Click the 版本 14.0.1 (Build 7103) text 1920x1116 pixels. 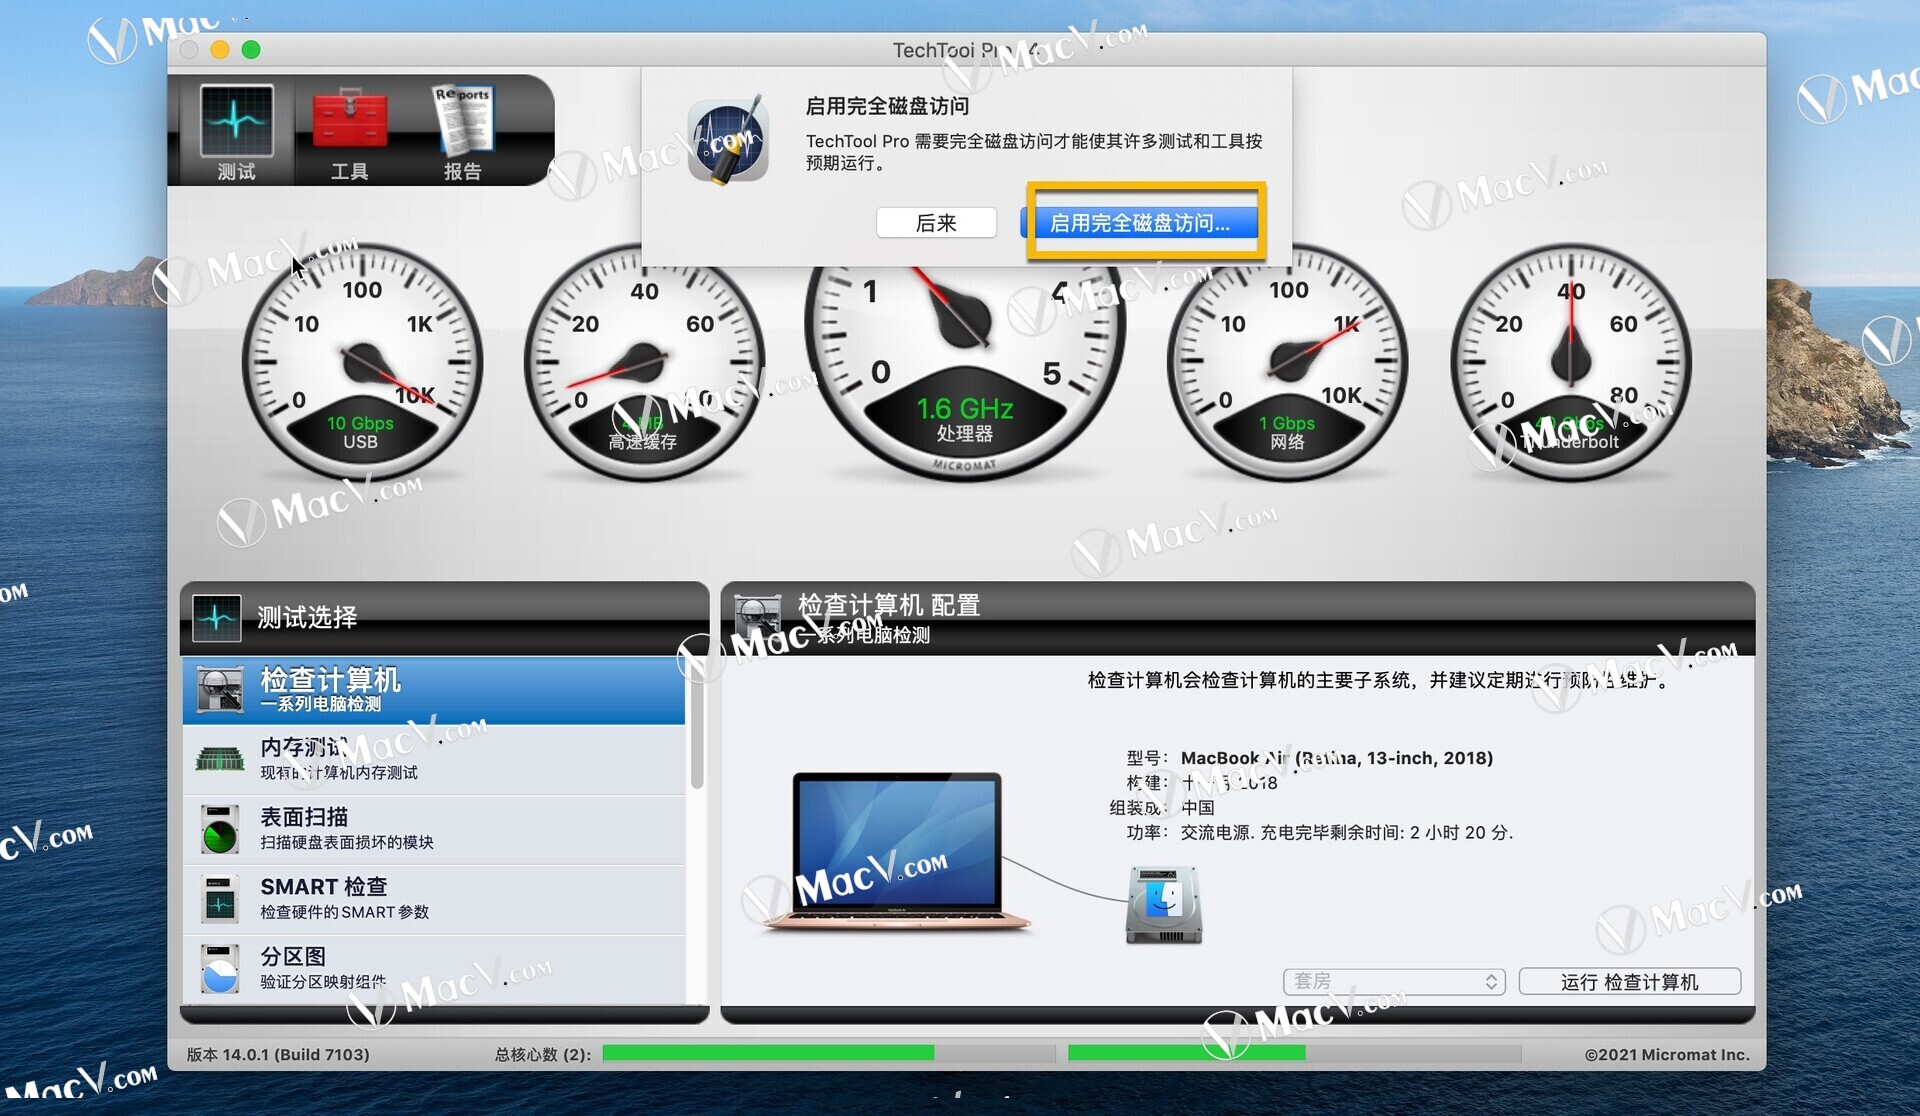pos(278,1054)
